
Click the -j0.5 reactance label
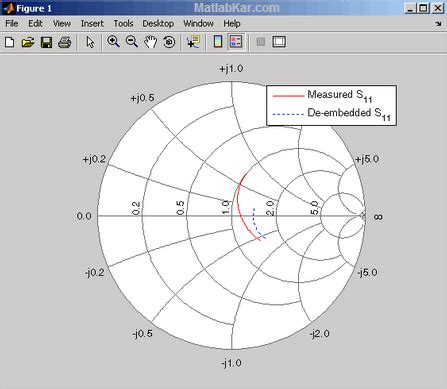143,333
